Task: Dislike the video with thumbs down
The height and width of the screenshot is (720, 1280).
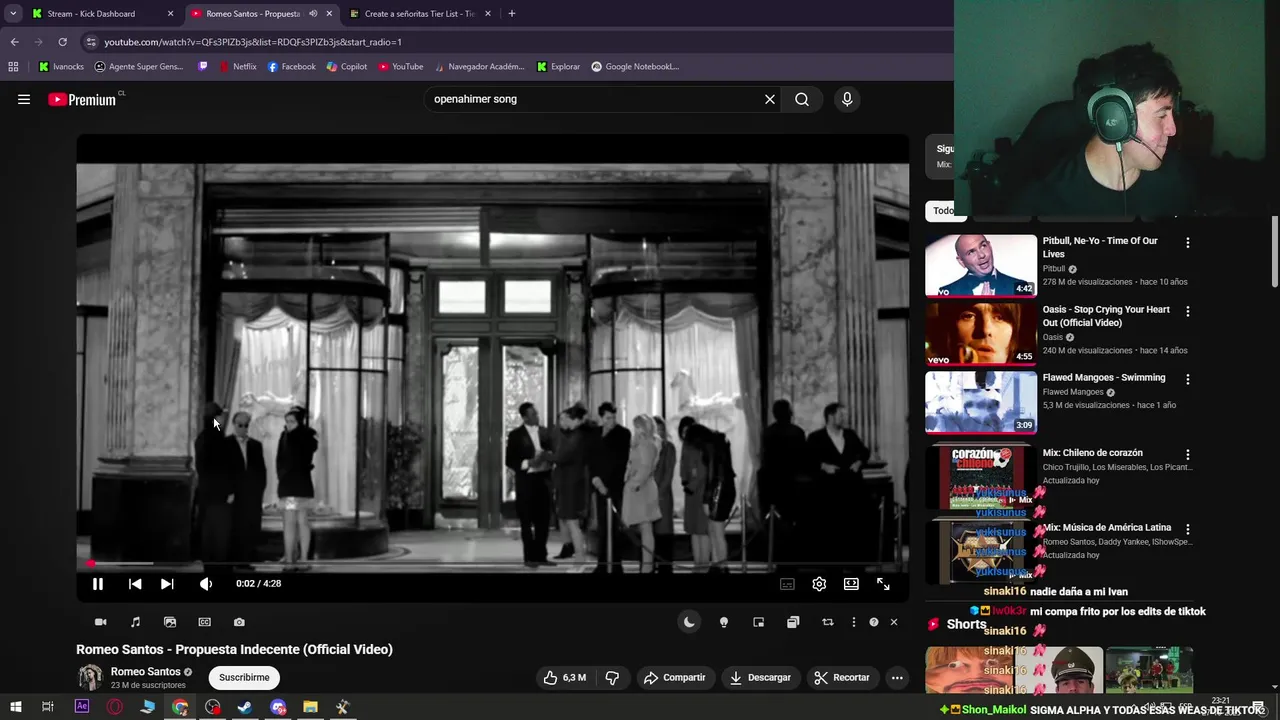Action: (x=612, y=677)
